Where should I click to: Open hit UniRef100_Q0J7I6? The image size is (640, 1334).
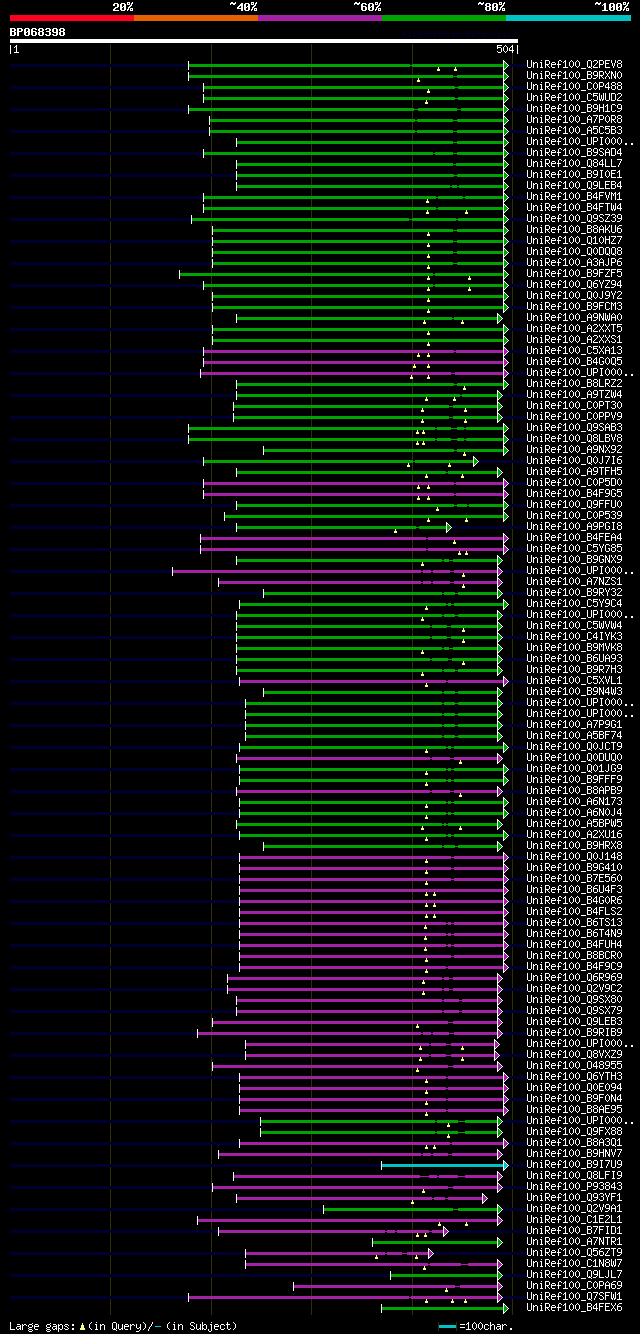pyautogui.click(x=574, y=460)
